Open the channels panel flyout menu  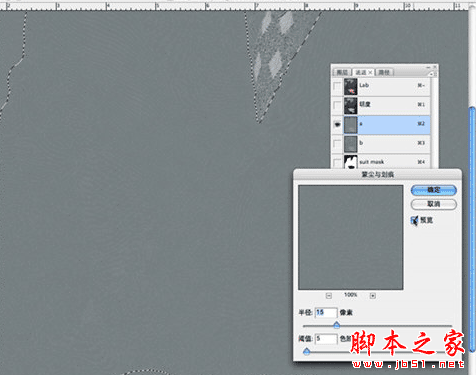[x=433, y=73]
